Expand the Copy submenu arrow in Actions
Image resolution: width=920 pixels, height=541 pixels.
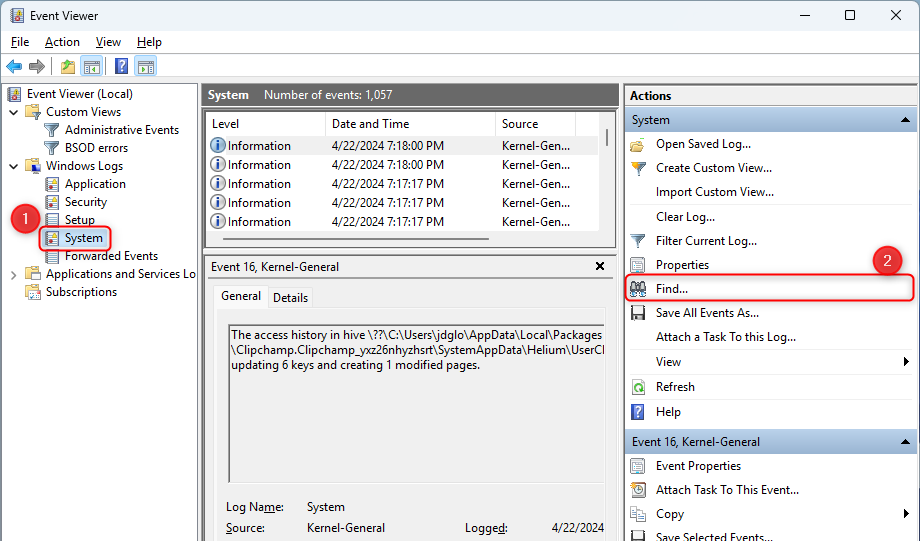coord(906,514)
